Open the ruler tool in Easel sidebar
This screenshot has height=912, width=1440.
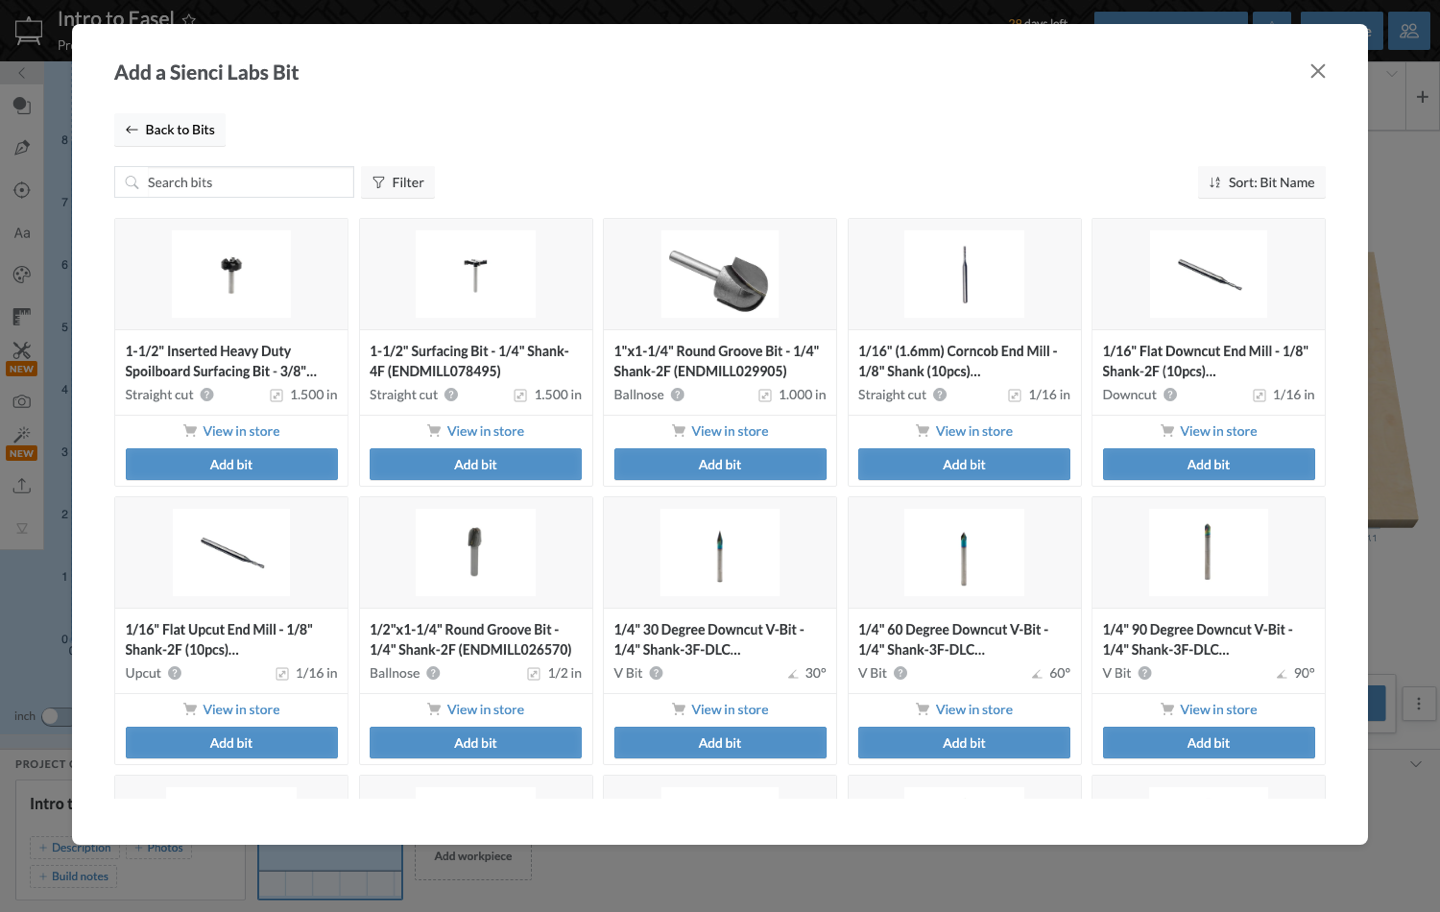click(x=22, y=317)
